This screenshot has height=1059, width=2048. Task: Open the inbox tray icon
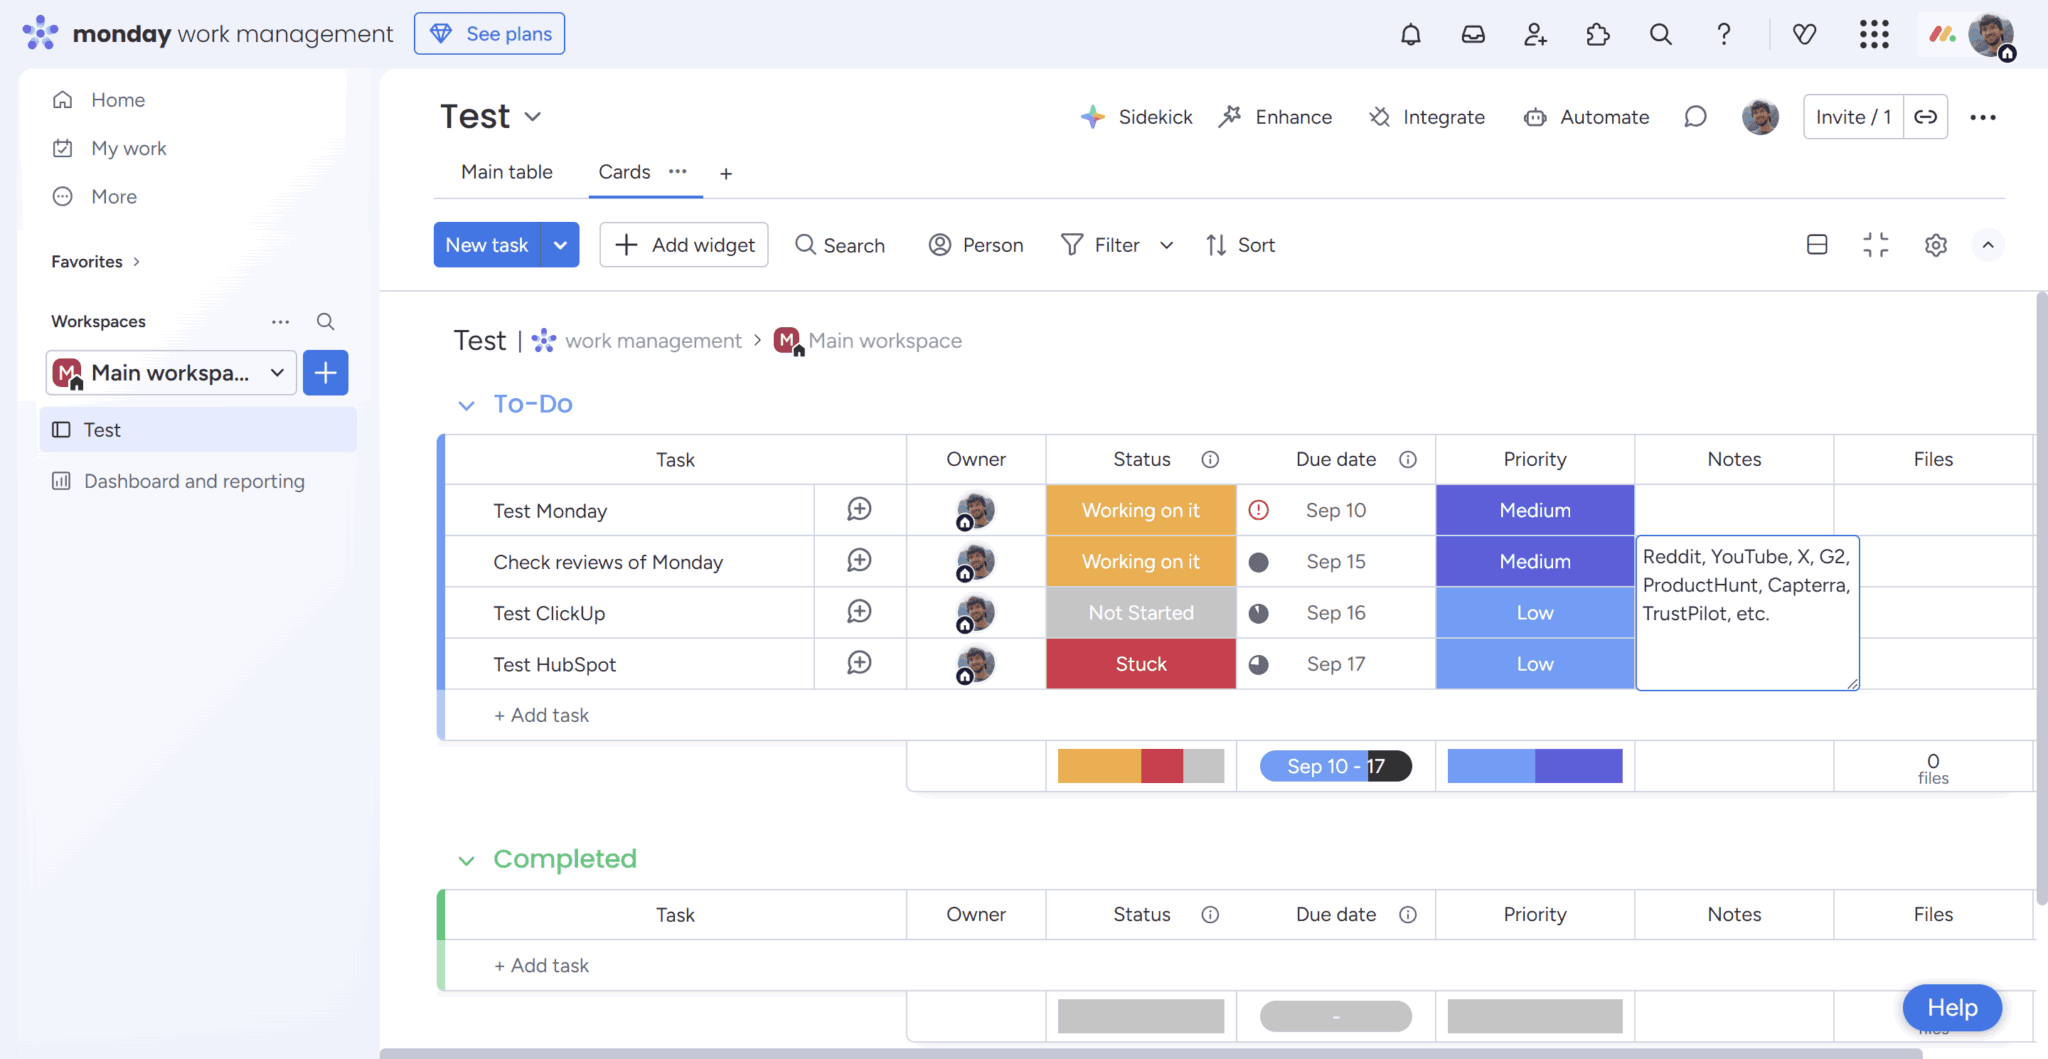click(1473, 34)
